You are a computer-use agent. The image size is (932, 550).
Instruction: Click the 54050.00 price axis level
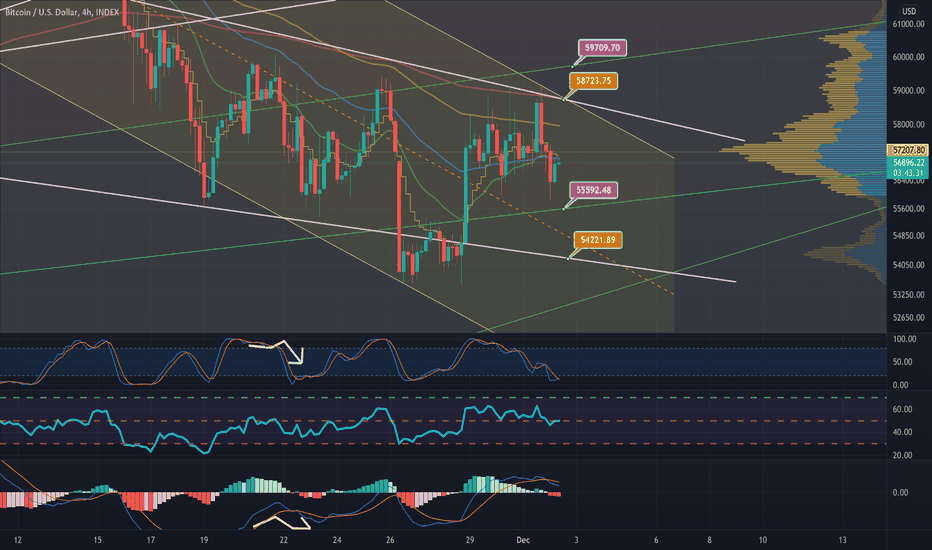click(908, 265)
